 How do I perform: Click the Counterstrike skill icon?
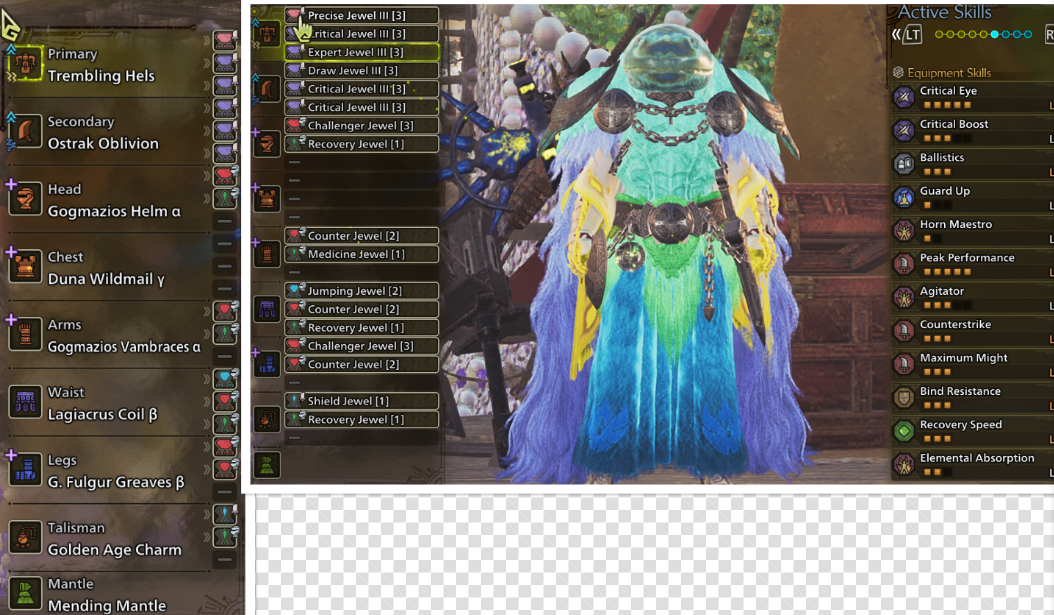click(x=903, y=331)
